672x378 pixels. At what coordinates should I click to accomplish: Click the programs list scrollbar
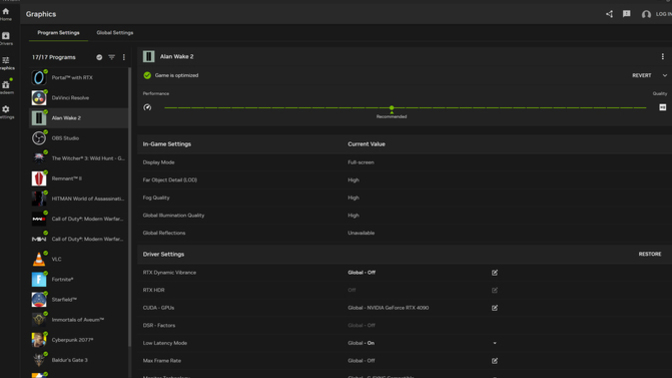(129, 207)
